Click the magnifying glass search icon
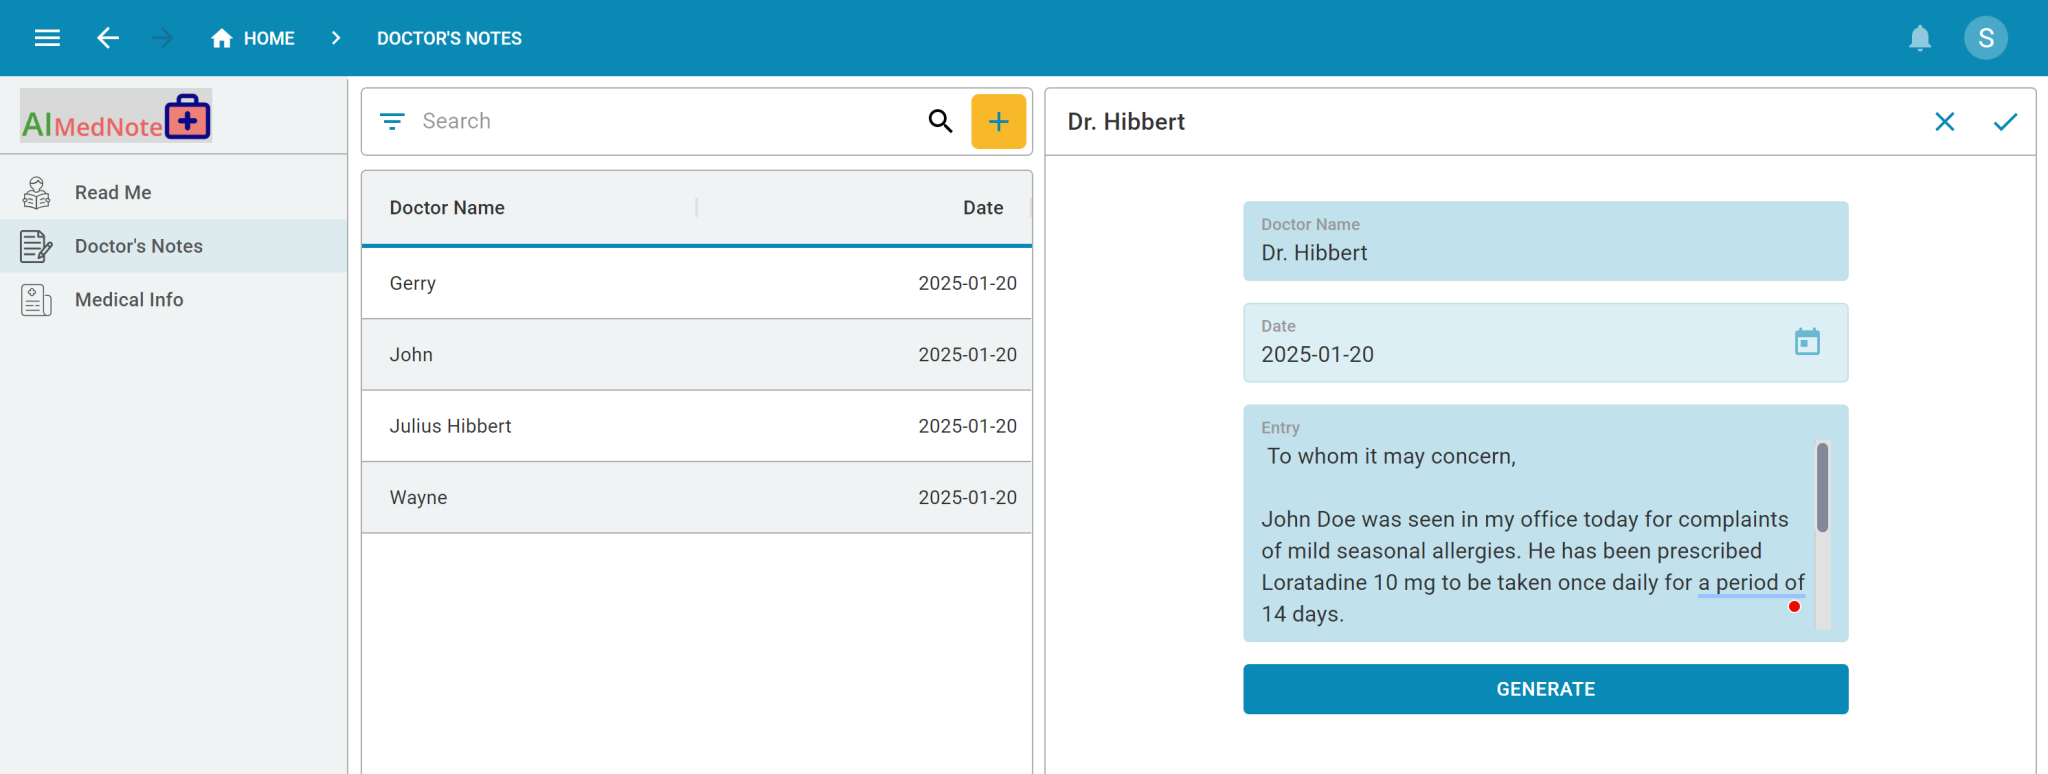Image resolution: width=2048 pixels, height=774 pixels. (940, 121)
